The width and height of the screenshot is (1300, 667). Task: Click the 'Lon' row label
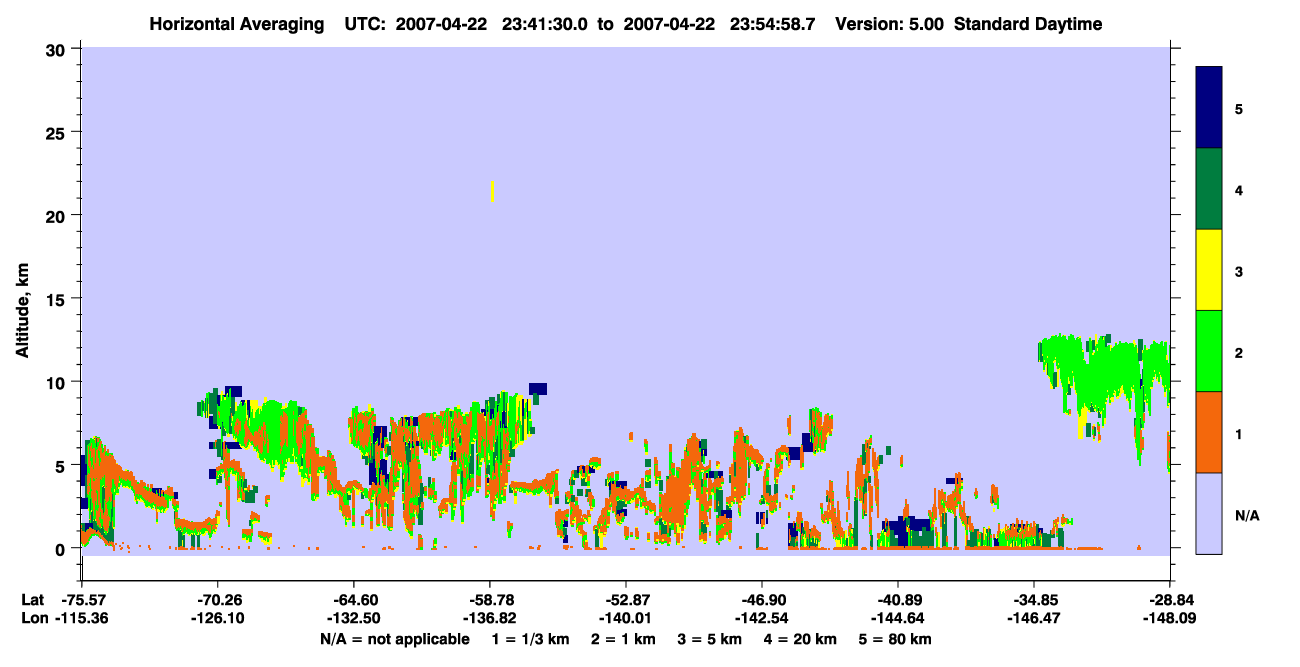pyautogui.click(x=33, y=619)
